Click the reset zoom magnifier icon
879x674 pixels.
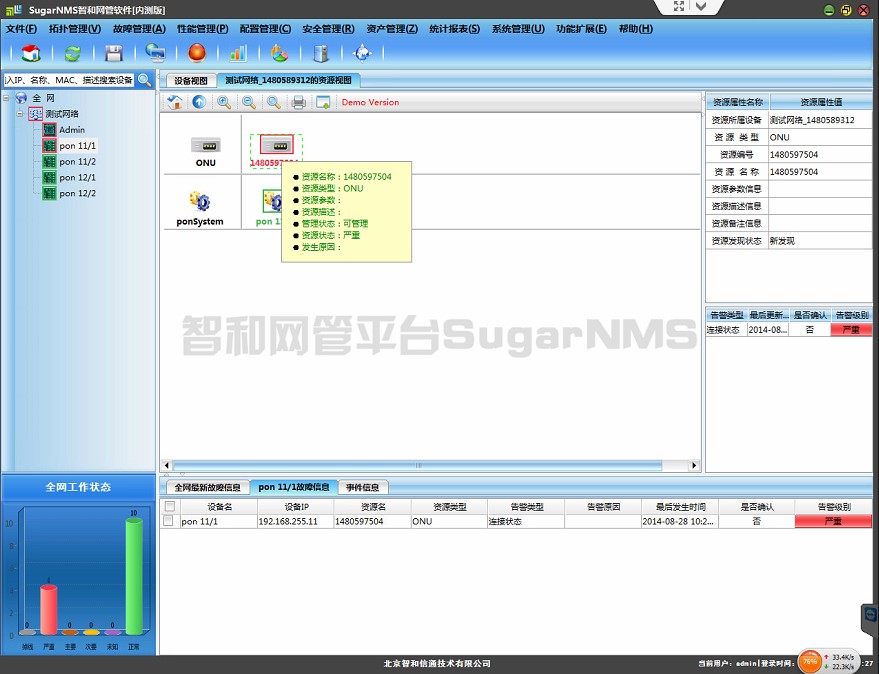click(x=274, y=102)
